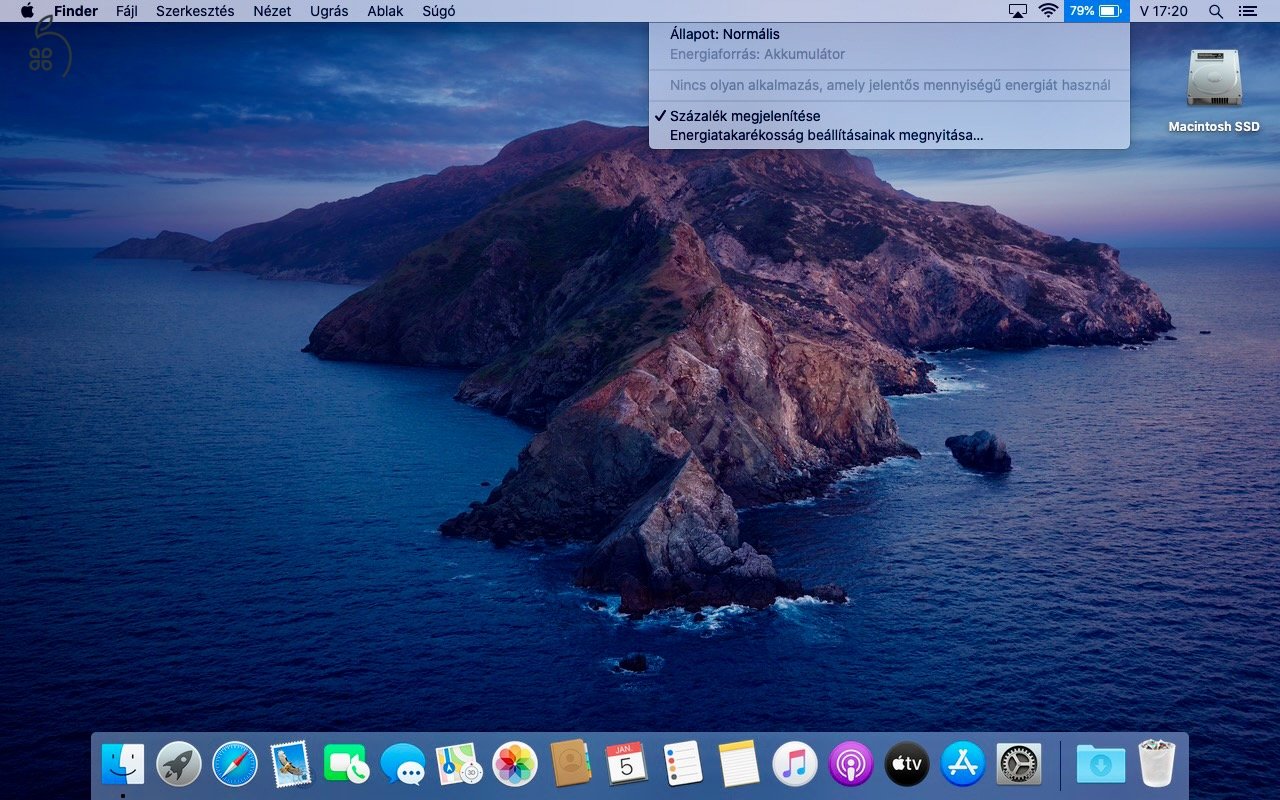Select Macintosh SSD drive on desktop
This screenshot has width=1280, height=800.
click(x=1214, y=90)
